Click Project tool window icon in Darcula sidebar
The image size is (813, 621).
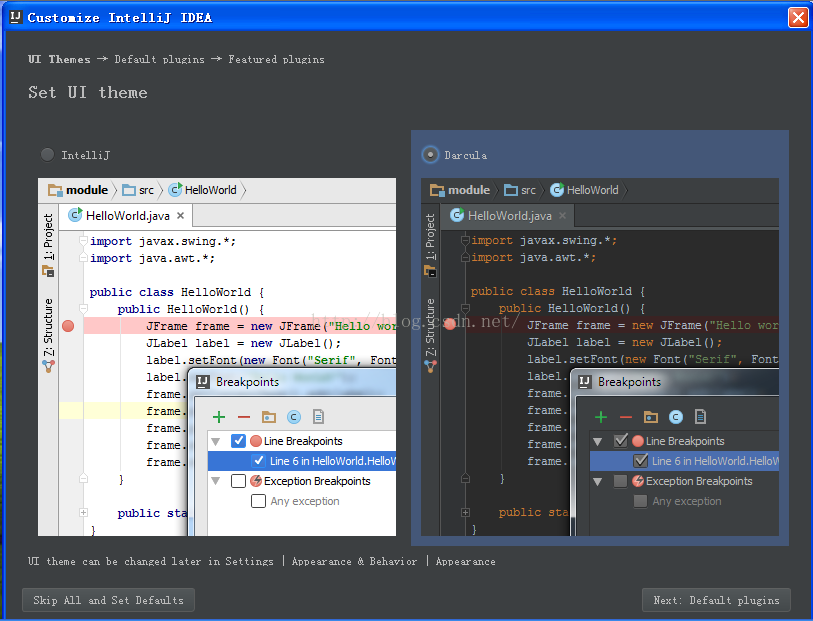[430, 271]
